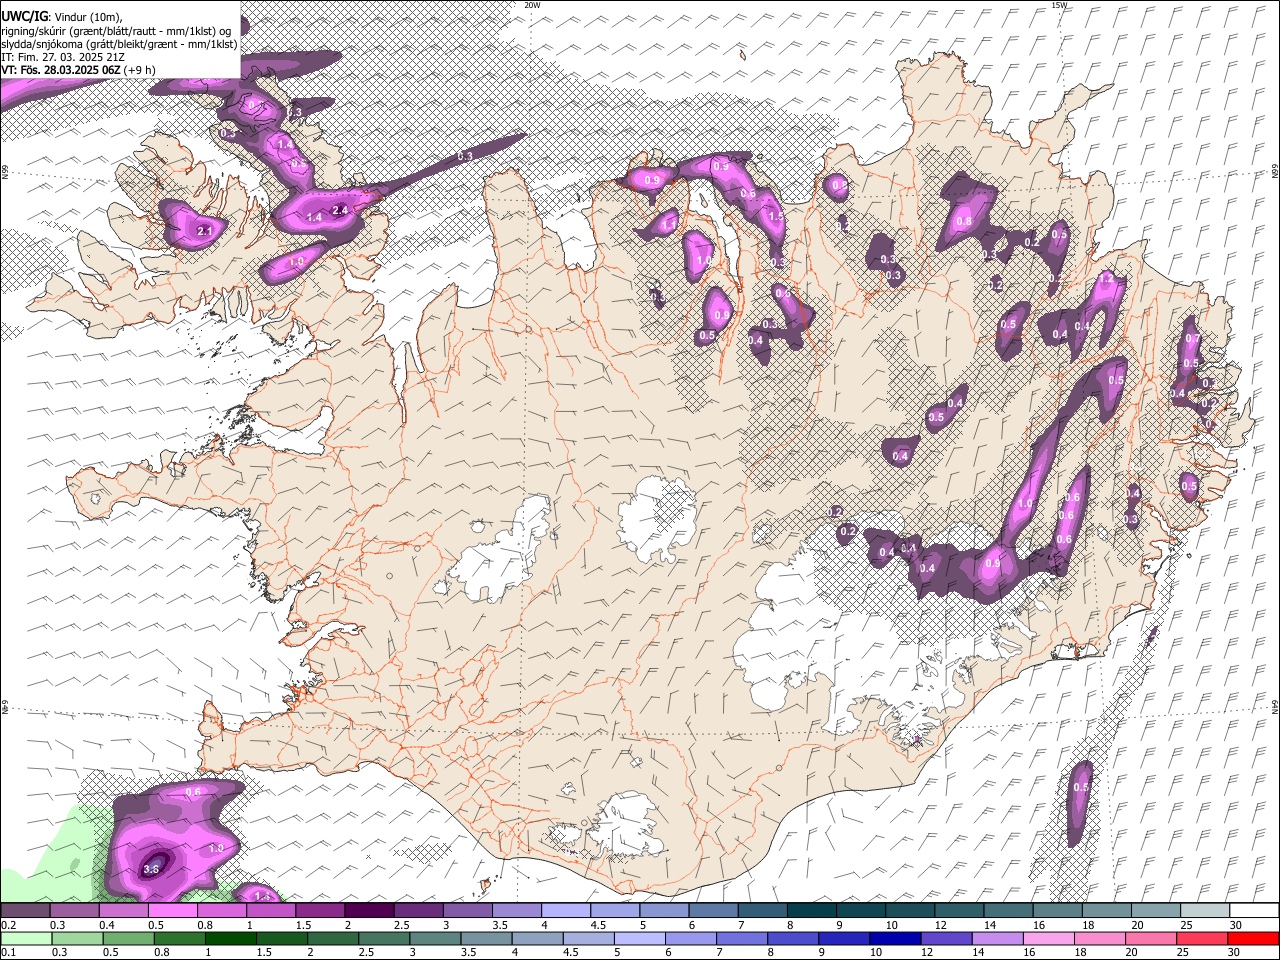Click the valid time 'VT: Fös. 28.03.2025 06Z'

(x=61, y=70)
